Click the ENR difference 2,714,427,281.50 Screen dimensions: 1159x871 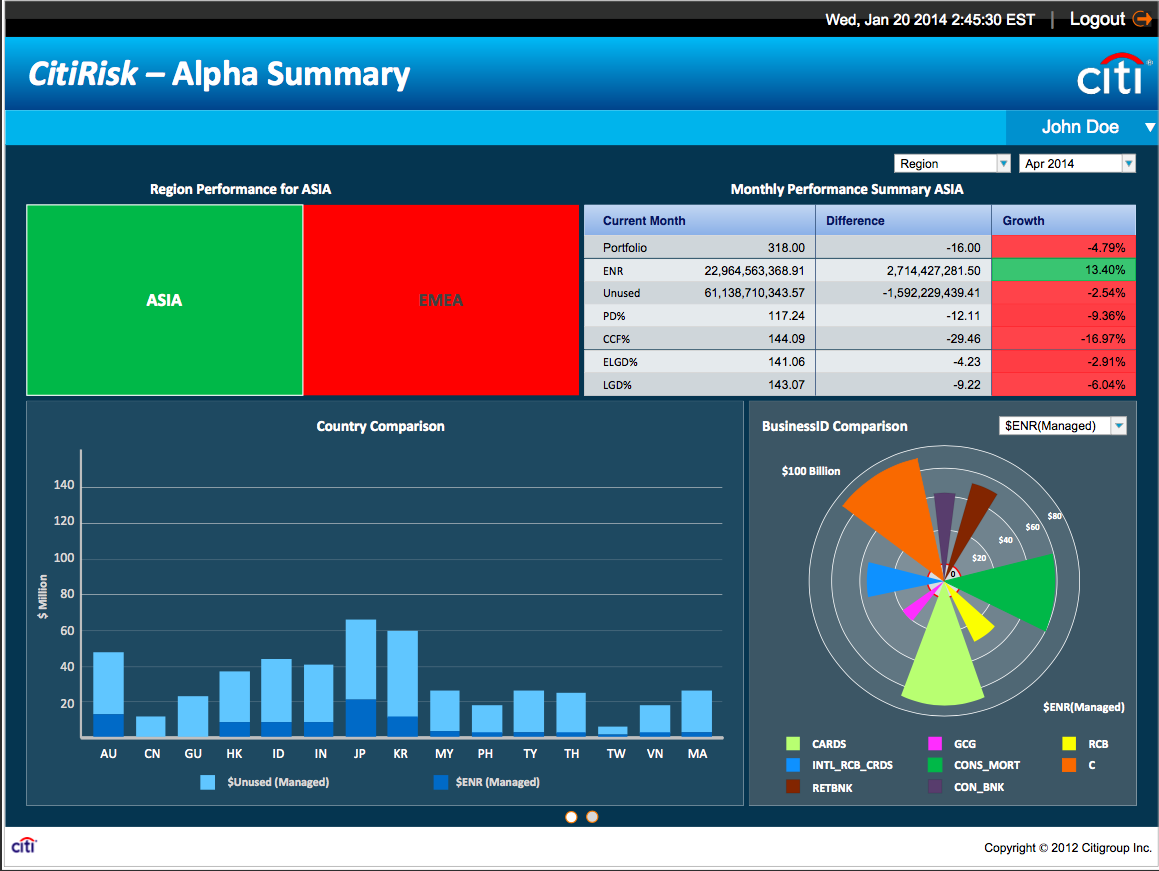tap(934, 271)
